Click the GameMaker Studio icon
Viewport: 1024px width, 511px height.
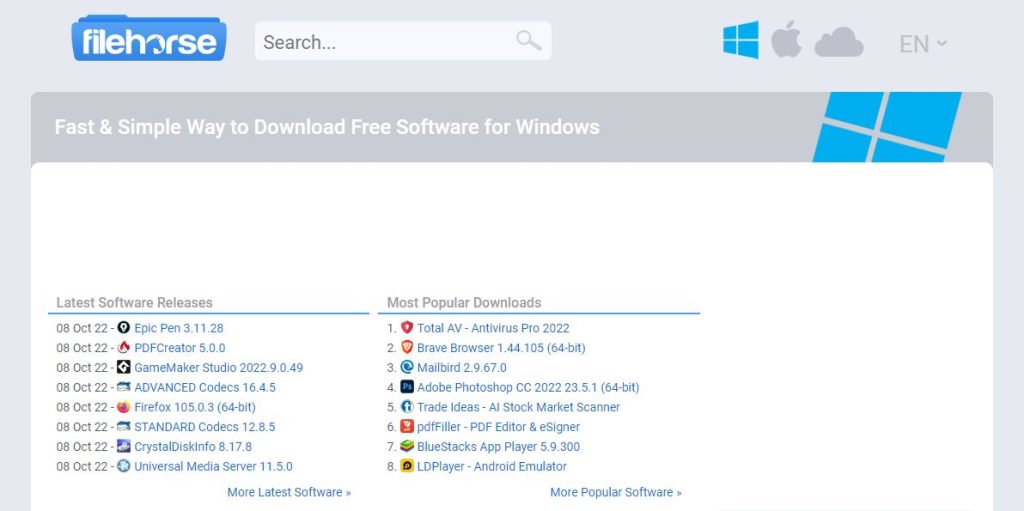[x=123, y=367]
